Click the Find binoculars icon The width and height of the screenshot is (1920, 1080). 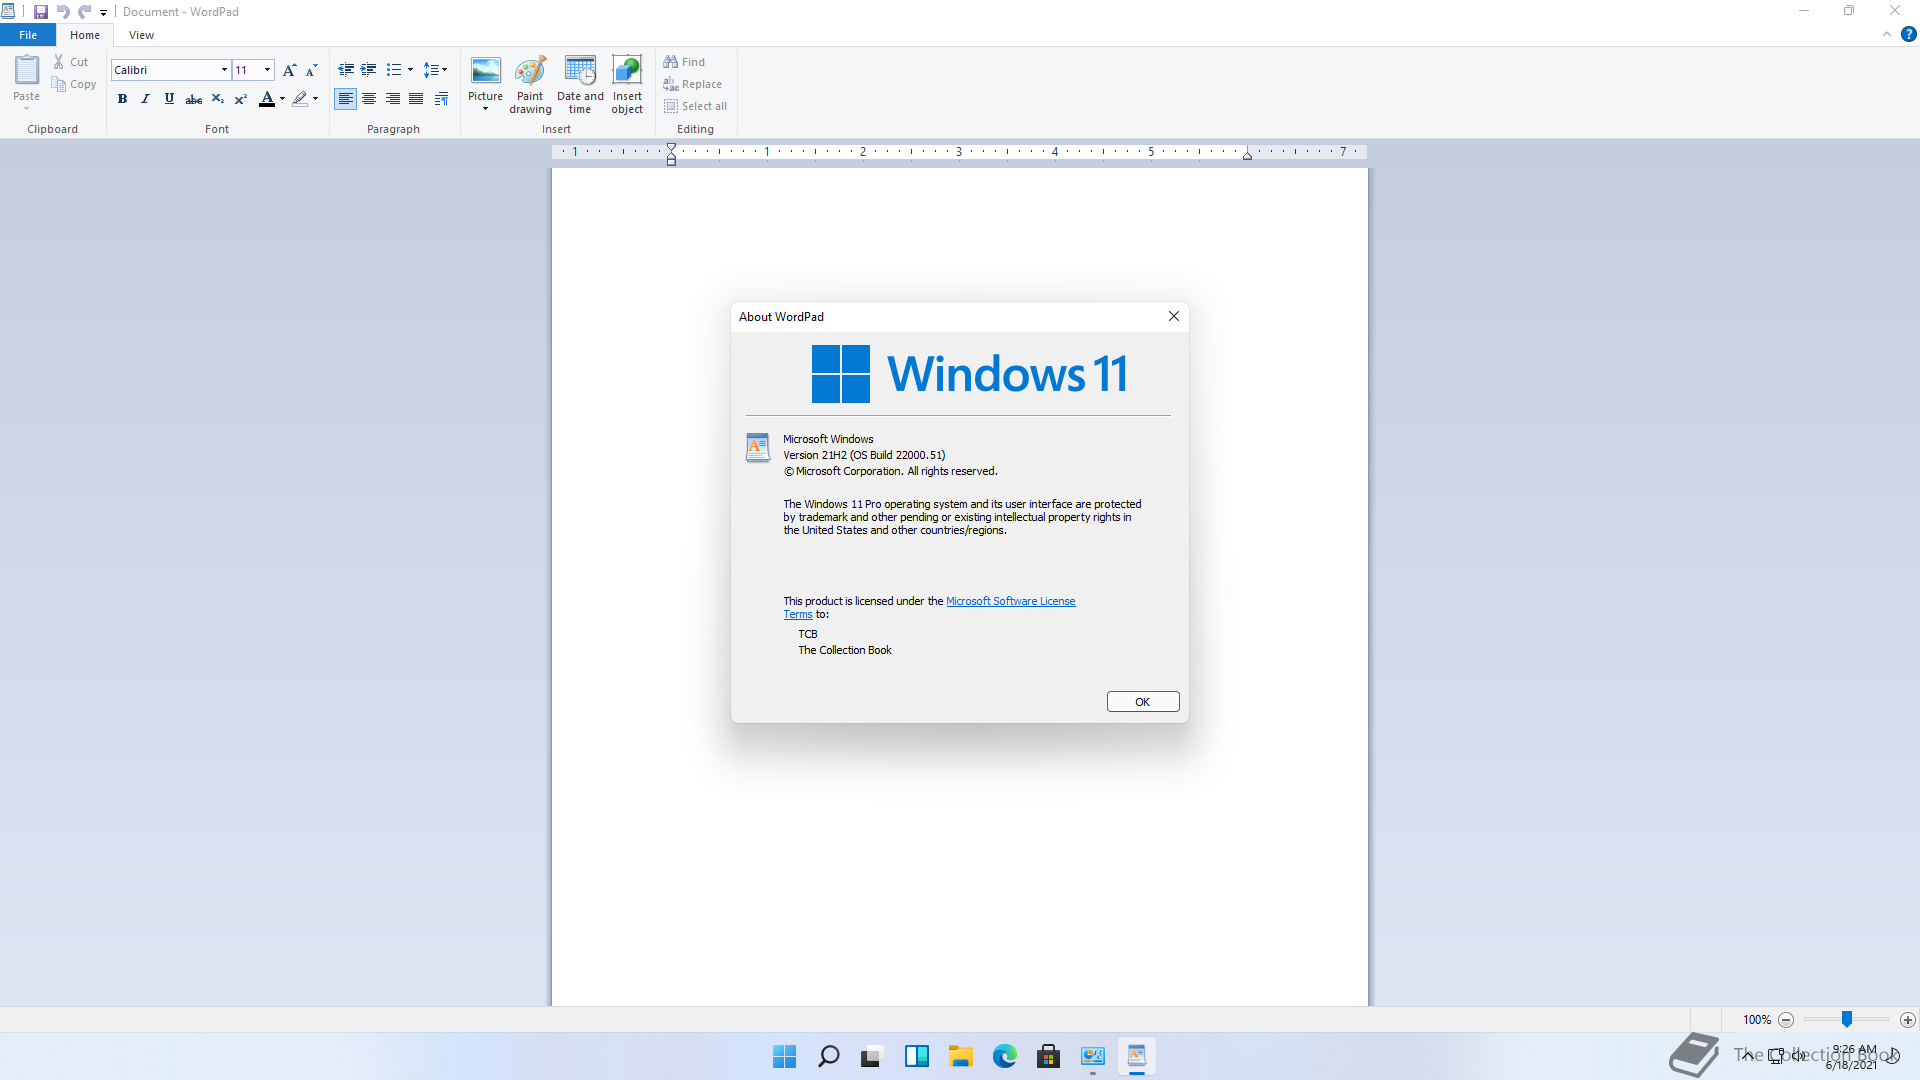pos(671,62)
